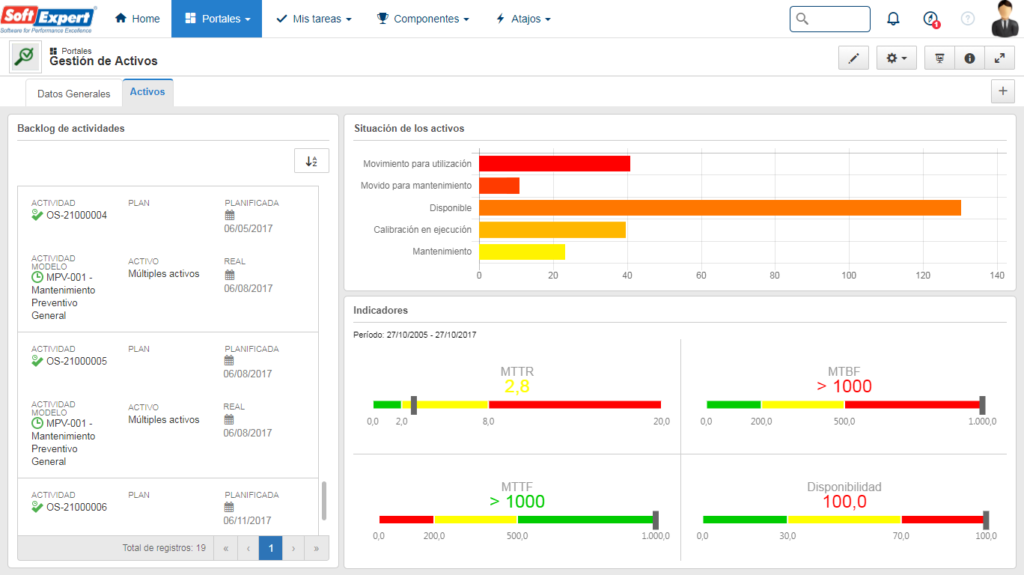Click the clock icon of first MPV-001 entry

(37, 277)
